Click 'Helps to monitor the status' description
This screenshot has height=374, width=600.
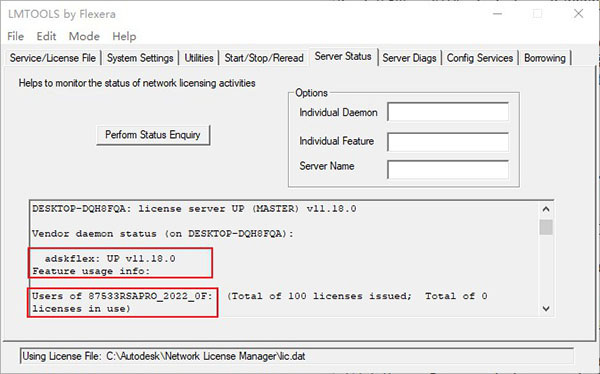pos(137,83)
